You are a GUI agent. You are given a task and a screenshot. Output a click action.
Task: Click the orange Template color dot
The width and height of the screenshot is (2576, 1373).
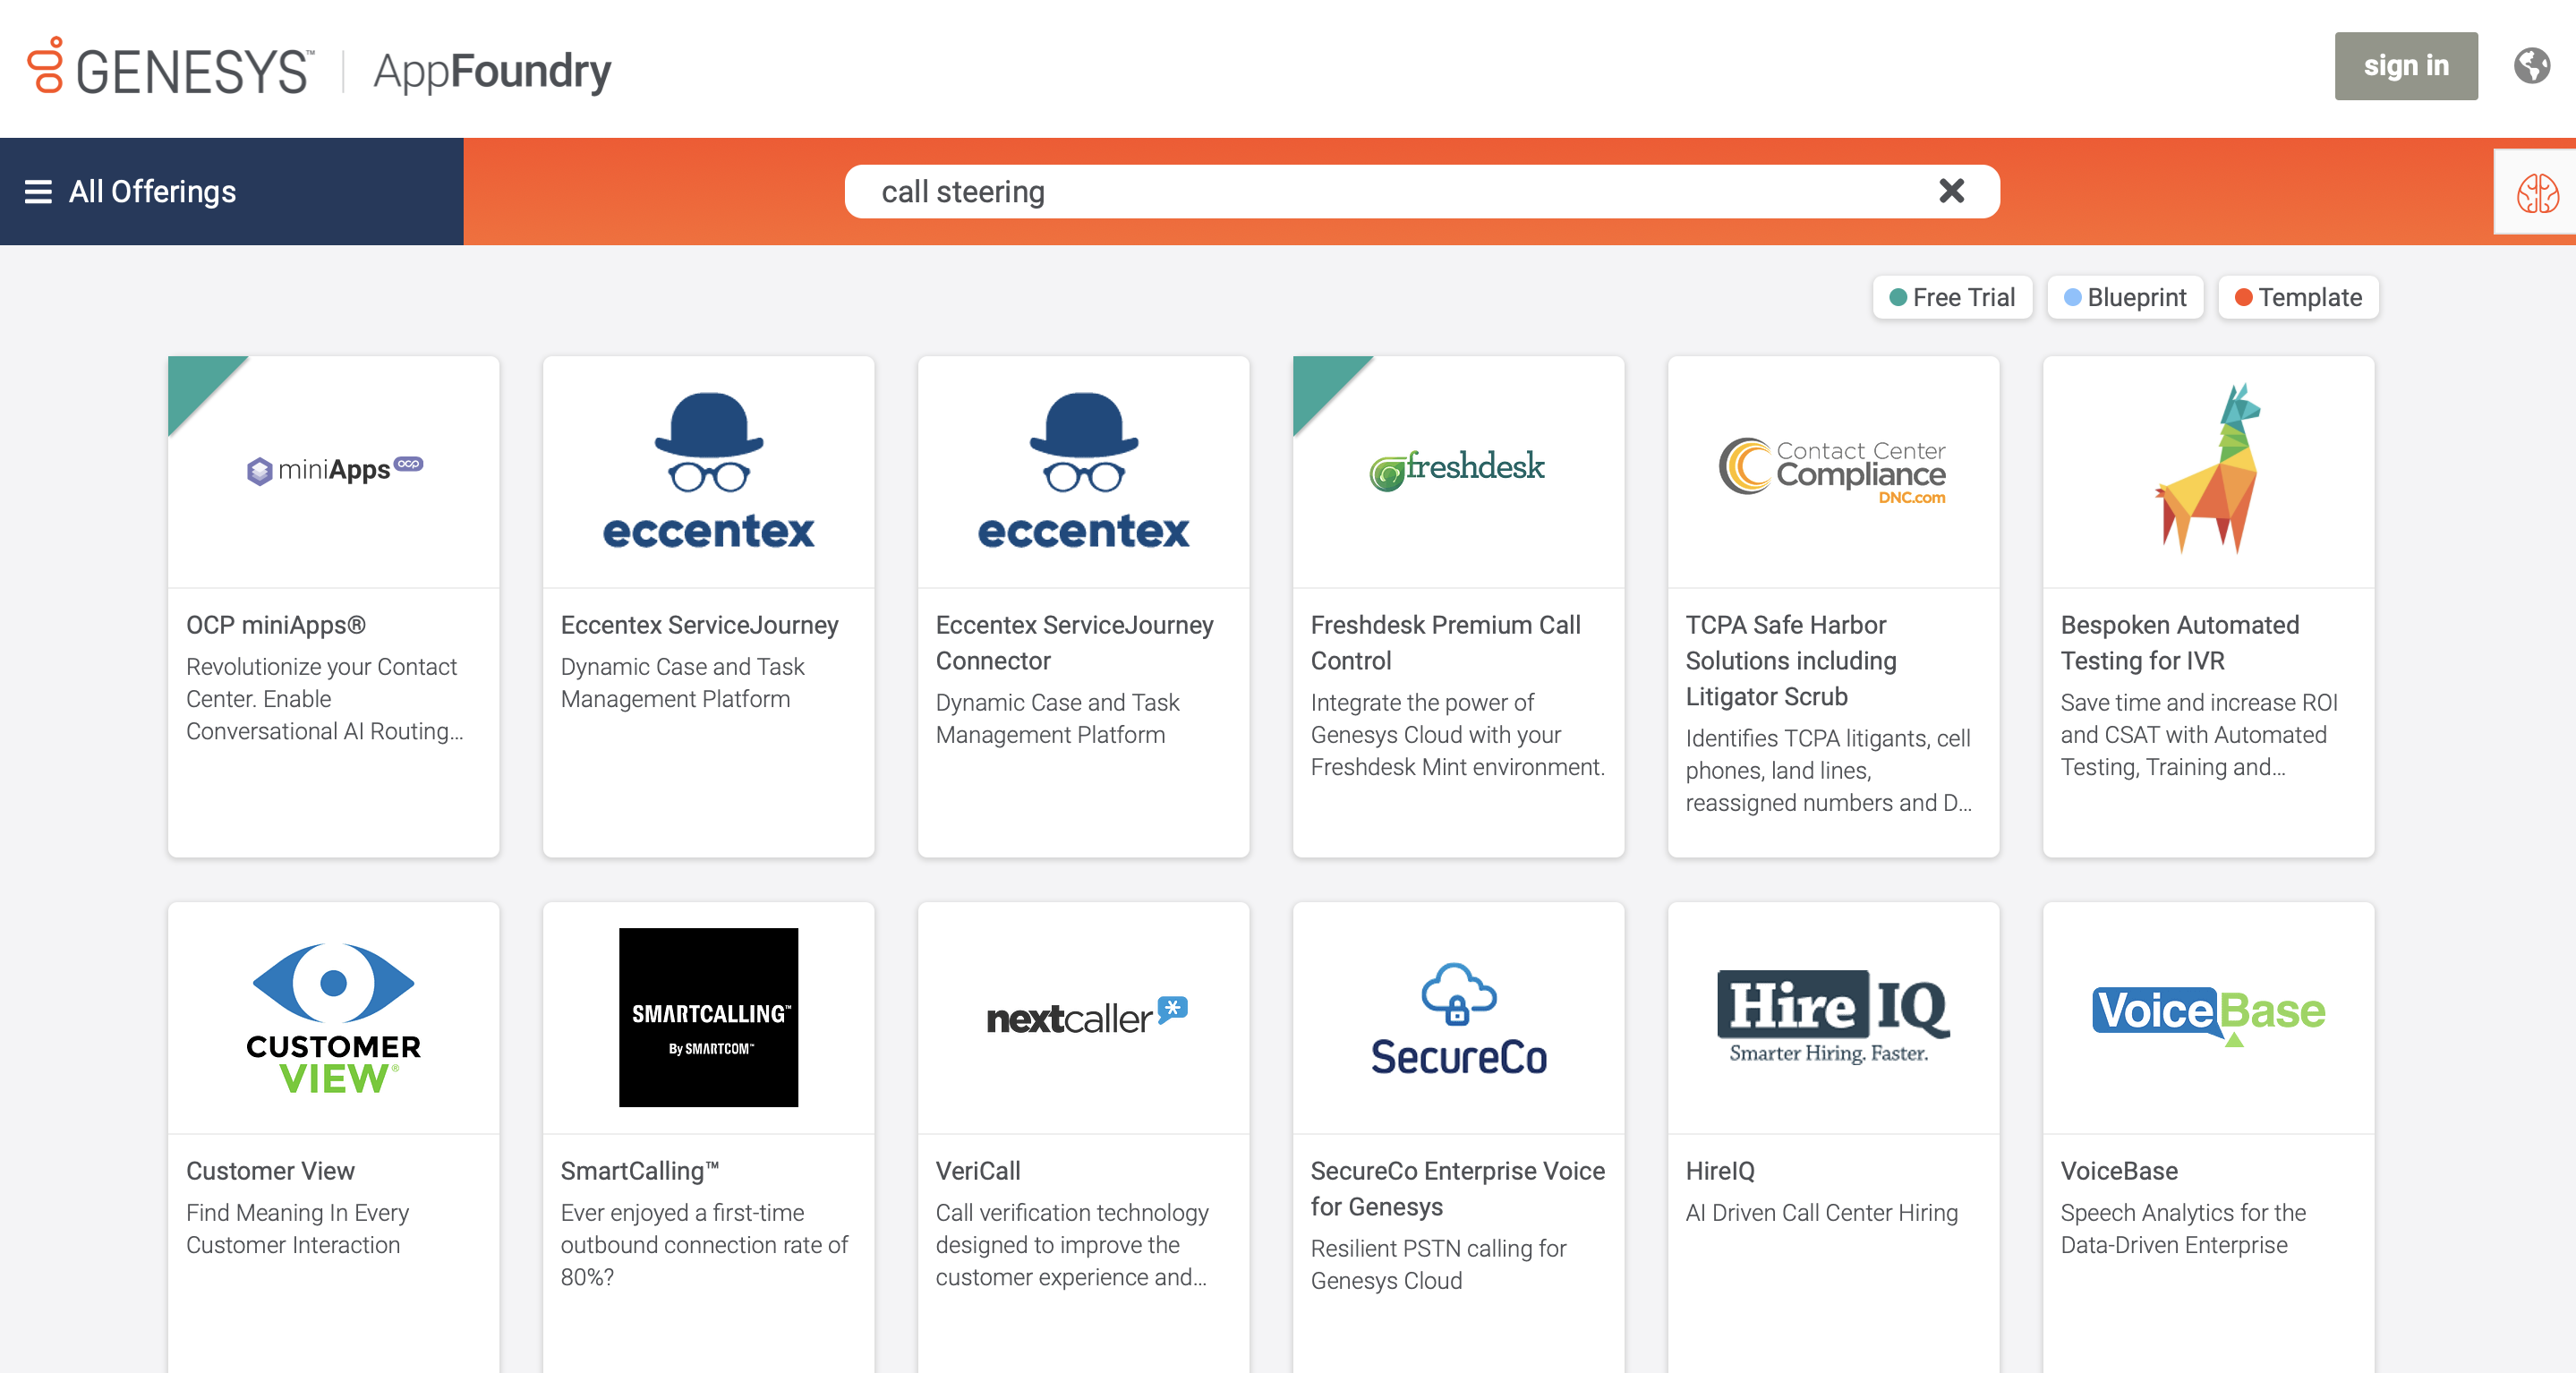click(2243, 297)
